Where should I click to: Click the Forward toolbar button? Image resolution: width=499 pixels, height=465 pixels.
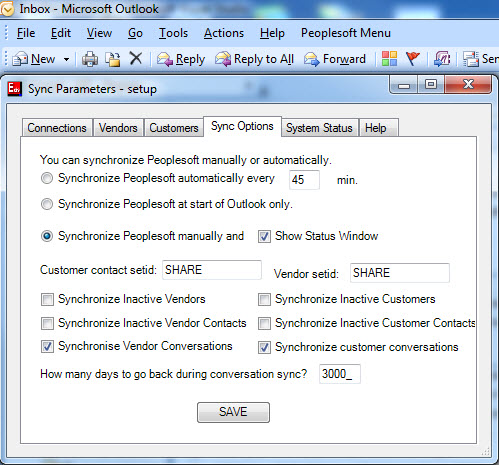335,59
